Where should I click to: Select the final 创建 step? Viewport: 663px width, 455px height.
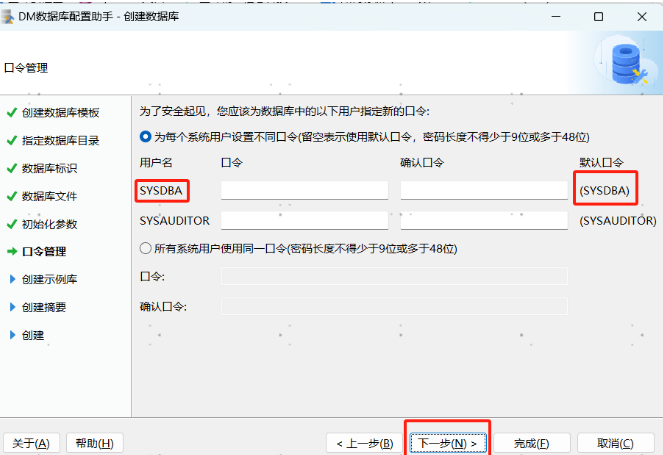pos(33,335)
